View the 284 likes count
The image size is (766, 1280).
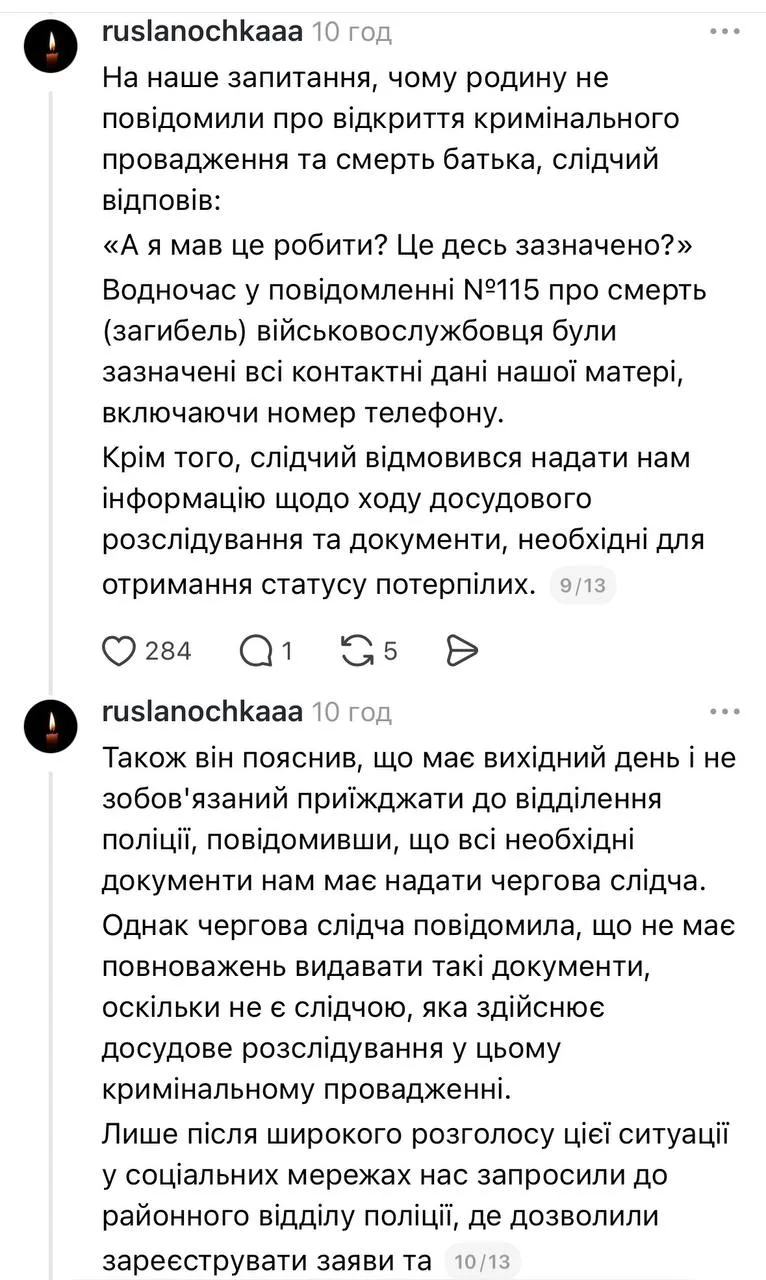(x=168, y=651)
